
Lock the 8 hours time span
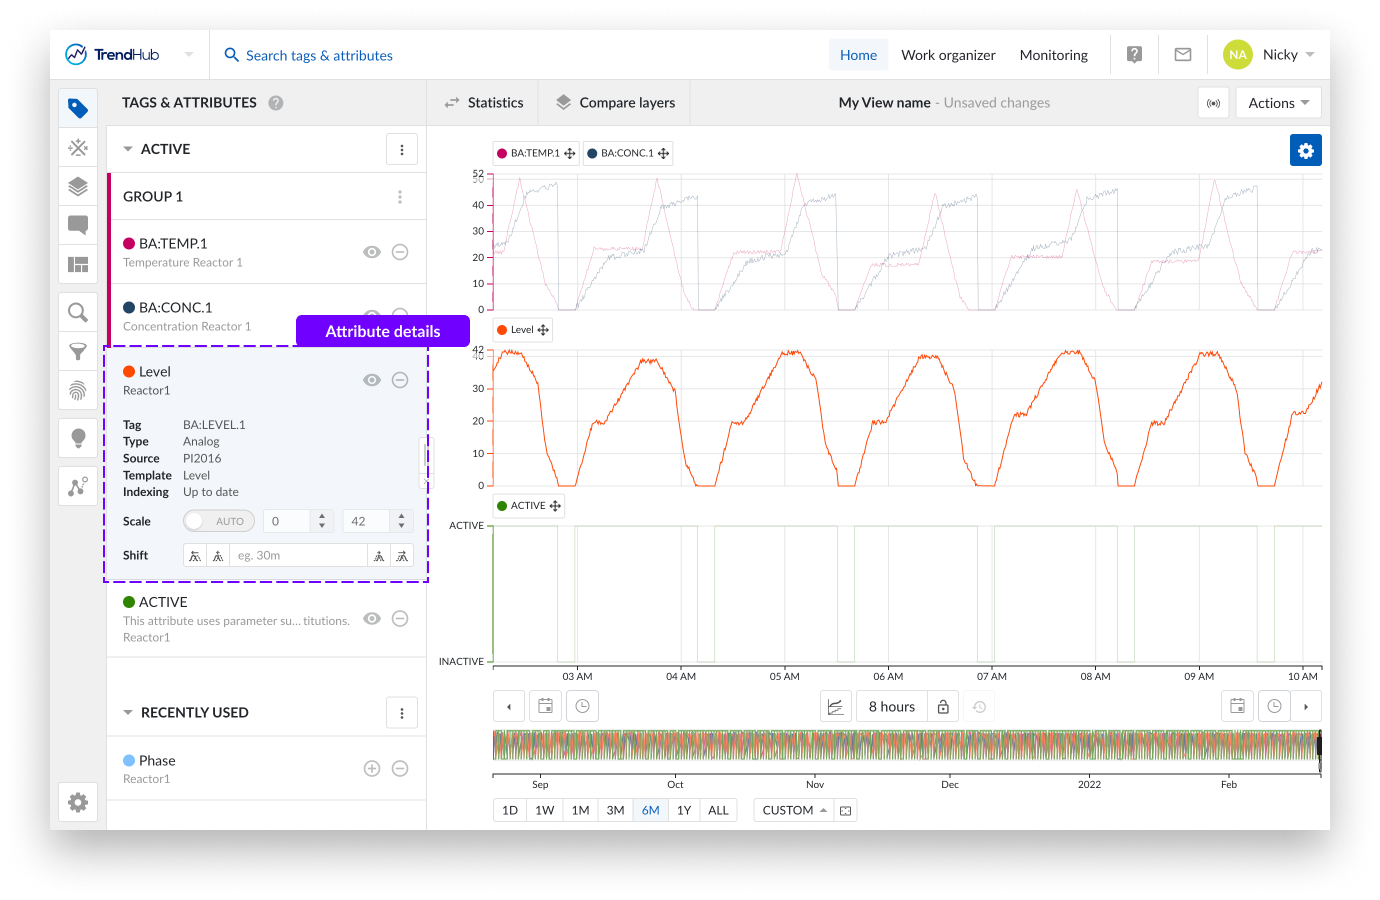click(x=942, y=707)
